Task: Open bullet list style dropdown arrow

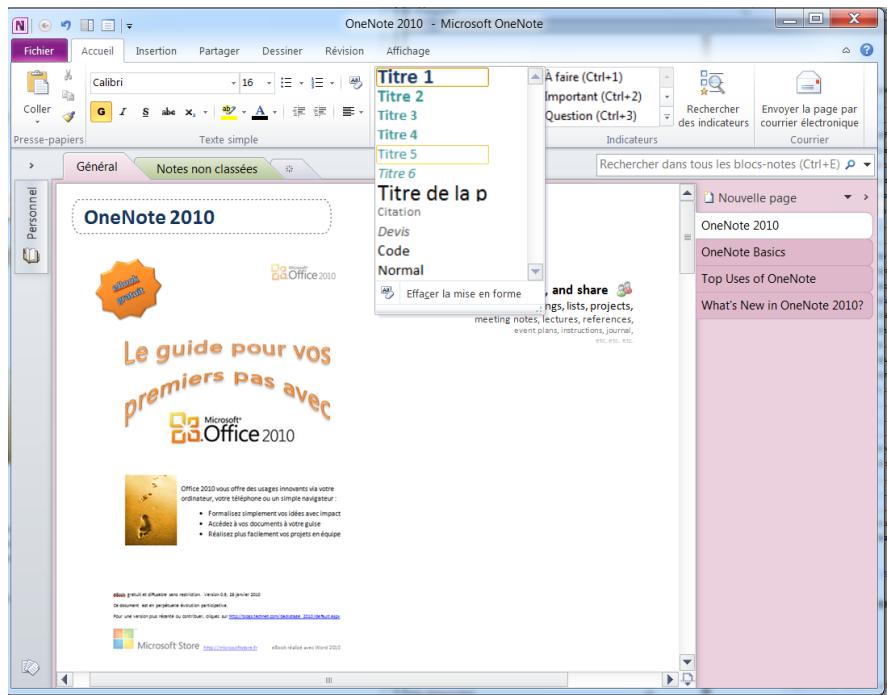Action: click(301, 83)
